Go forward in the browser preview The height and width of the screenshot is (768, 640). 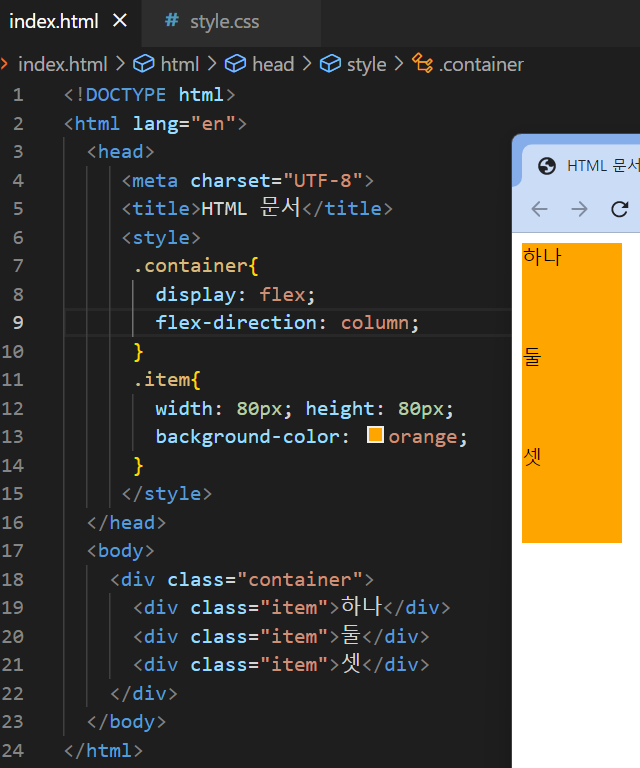coord(579,209)
